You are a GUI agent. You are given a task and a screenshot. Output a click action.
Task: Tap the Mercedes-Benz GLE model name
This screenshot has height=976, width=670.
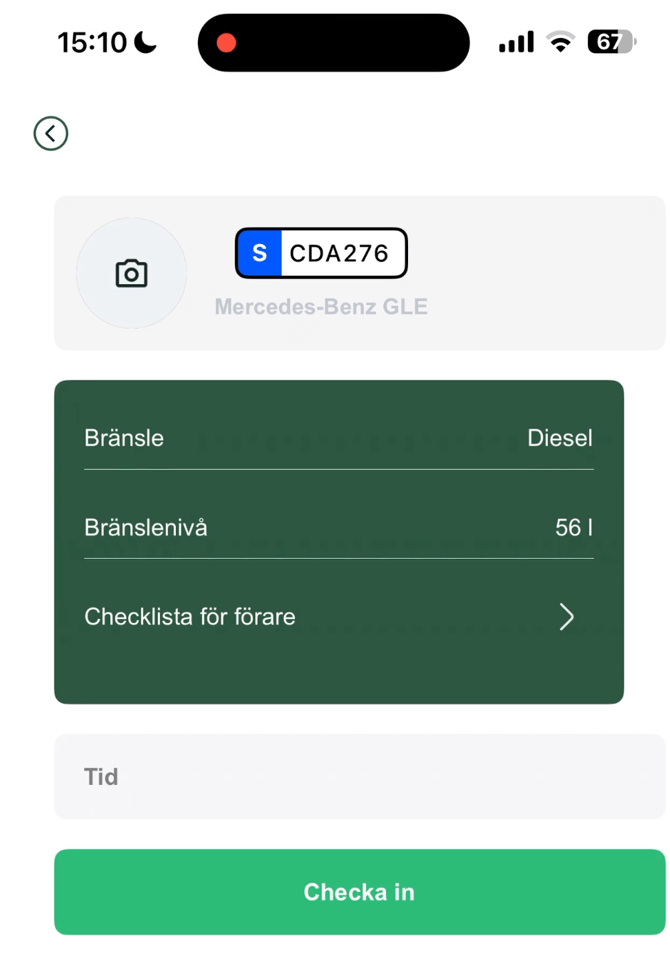click(x=321, y=307)
